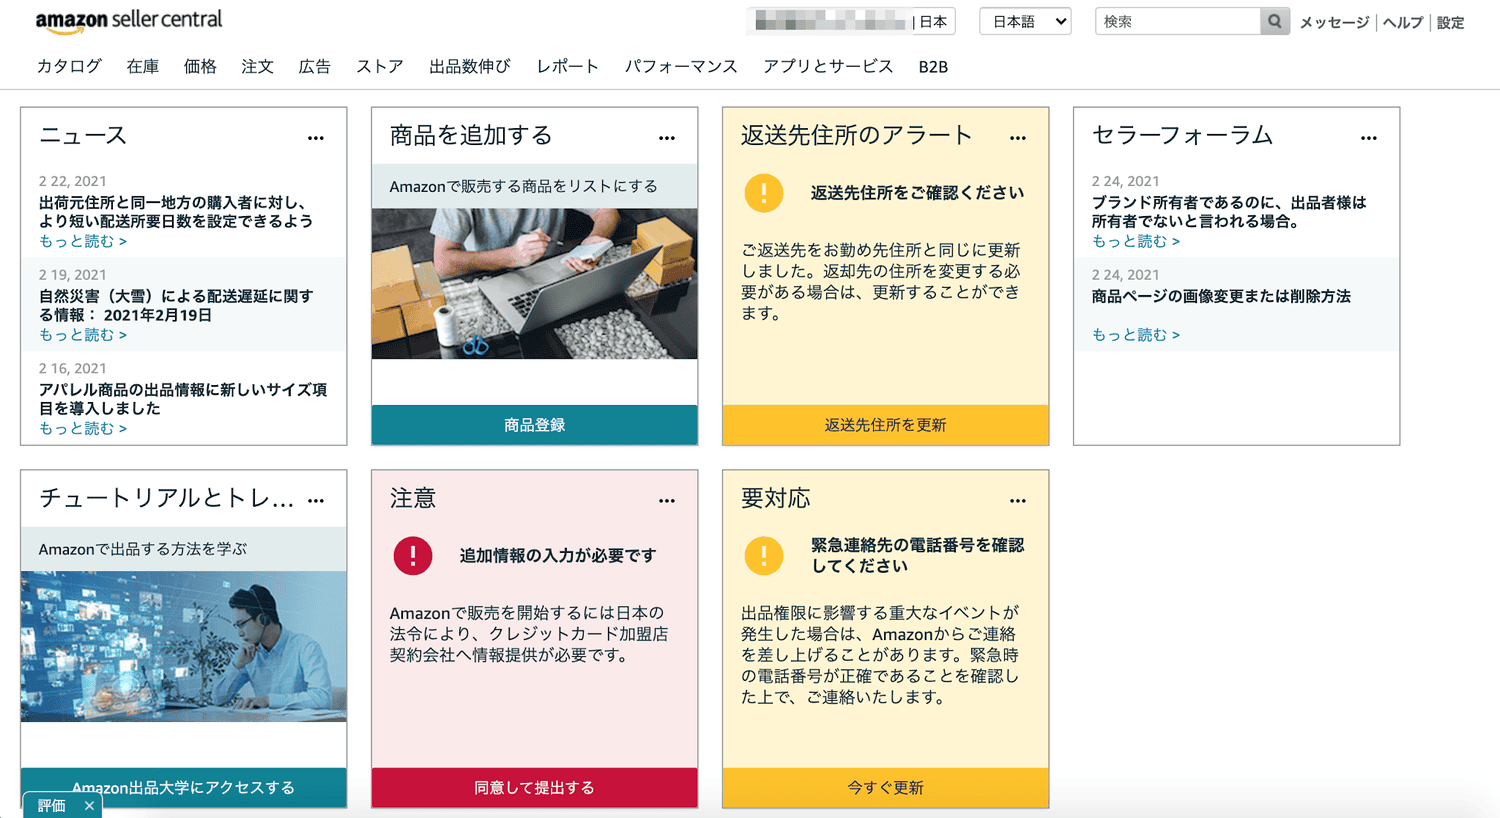
Task: Click forum post 商品ページの画像変更または削除方法
Action: pos(1221,297)
